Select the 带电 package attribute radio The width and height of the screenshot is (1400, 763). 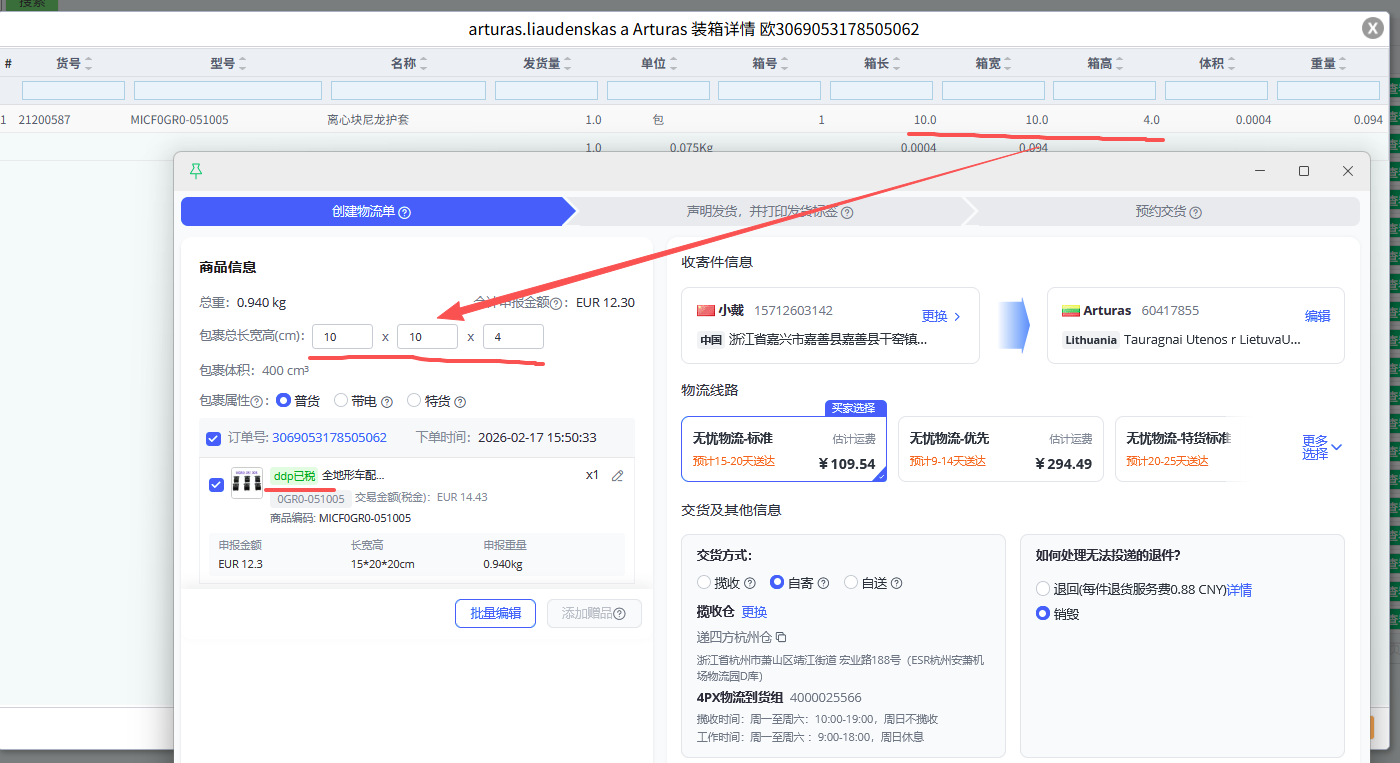(341, 401)
